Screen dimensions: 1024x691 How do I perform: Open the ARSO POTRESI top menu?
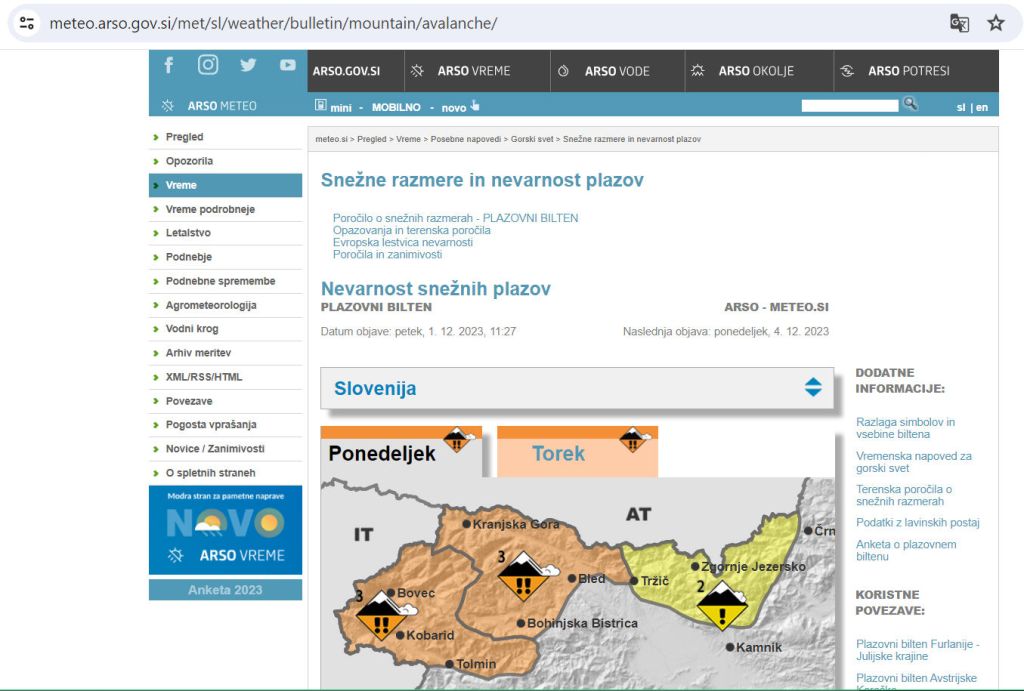click(x=907, y=71)
